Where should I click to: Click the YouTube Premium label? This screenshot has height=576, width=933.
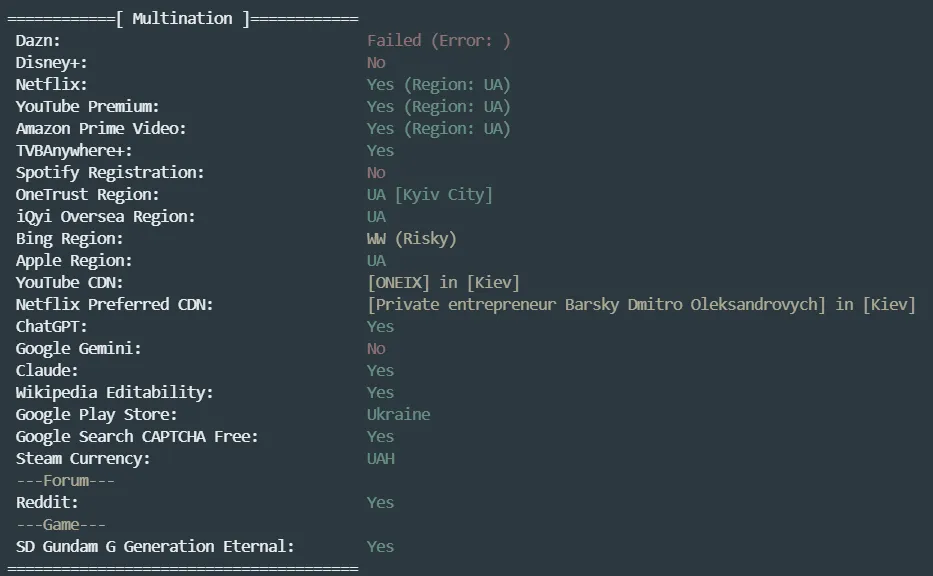pyautogui.click(x=87, y=107)
